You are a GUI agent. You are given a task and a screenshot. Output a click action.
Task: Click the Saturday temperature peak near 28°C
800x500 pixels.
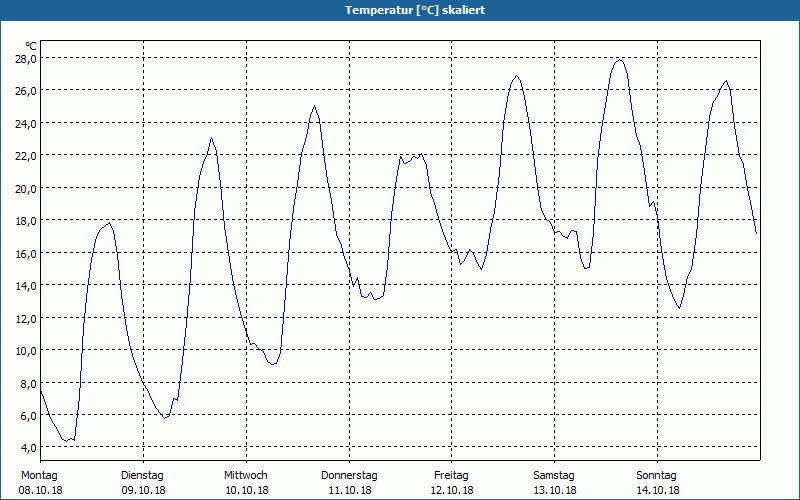tap(619, 60)
